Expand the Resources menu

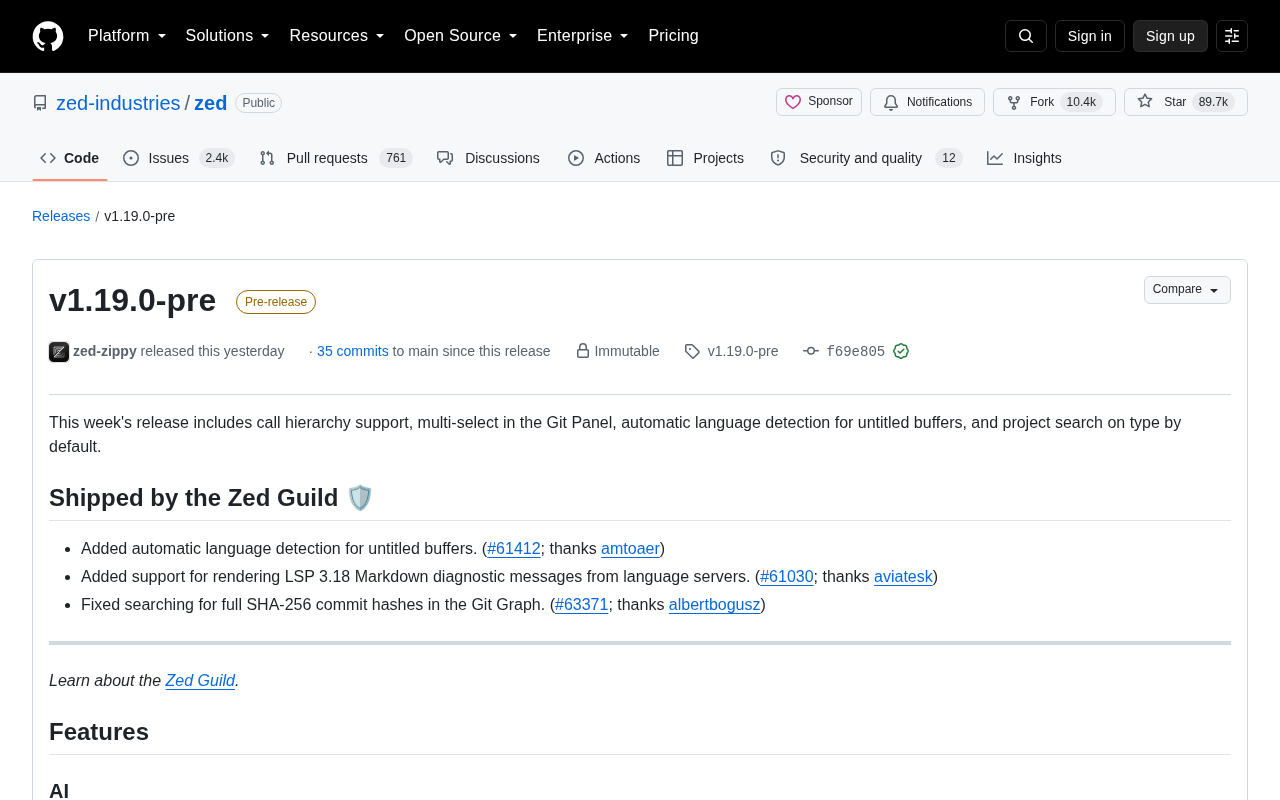pos(337,36)
